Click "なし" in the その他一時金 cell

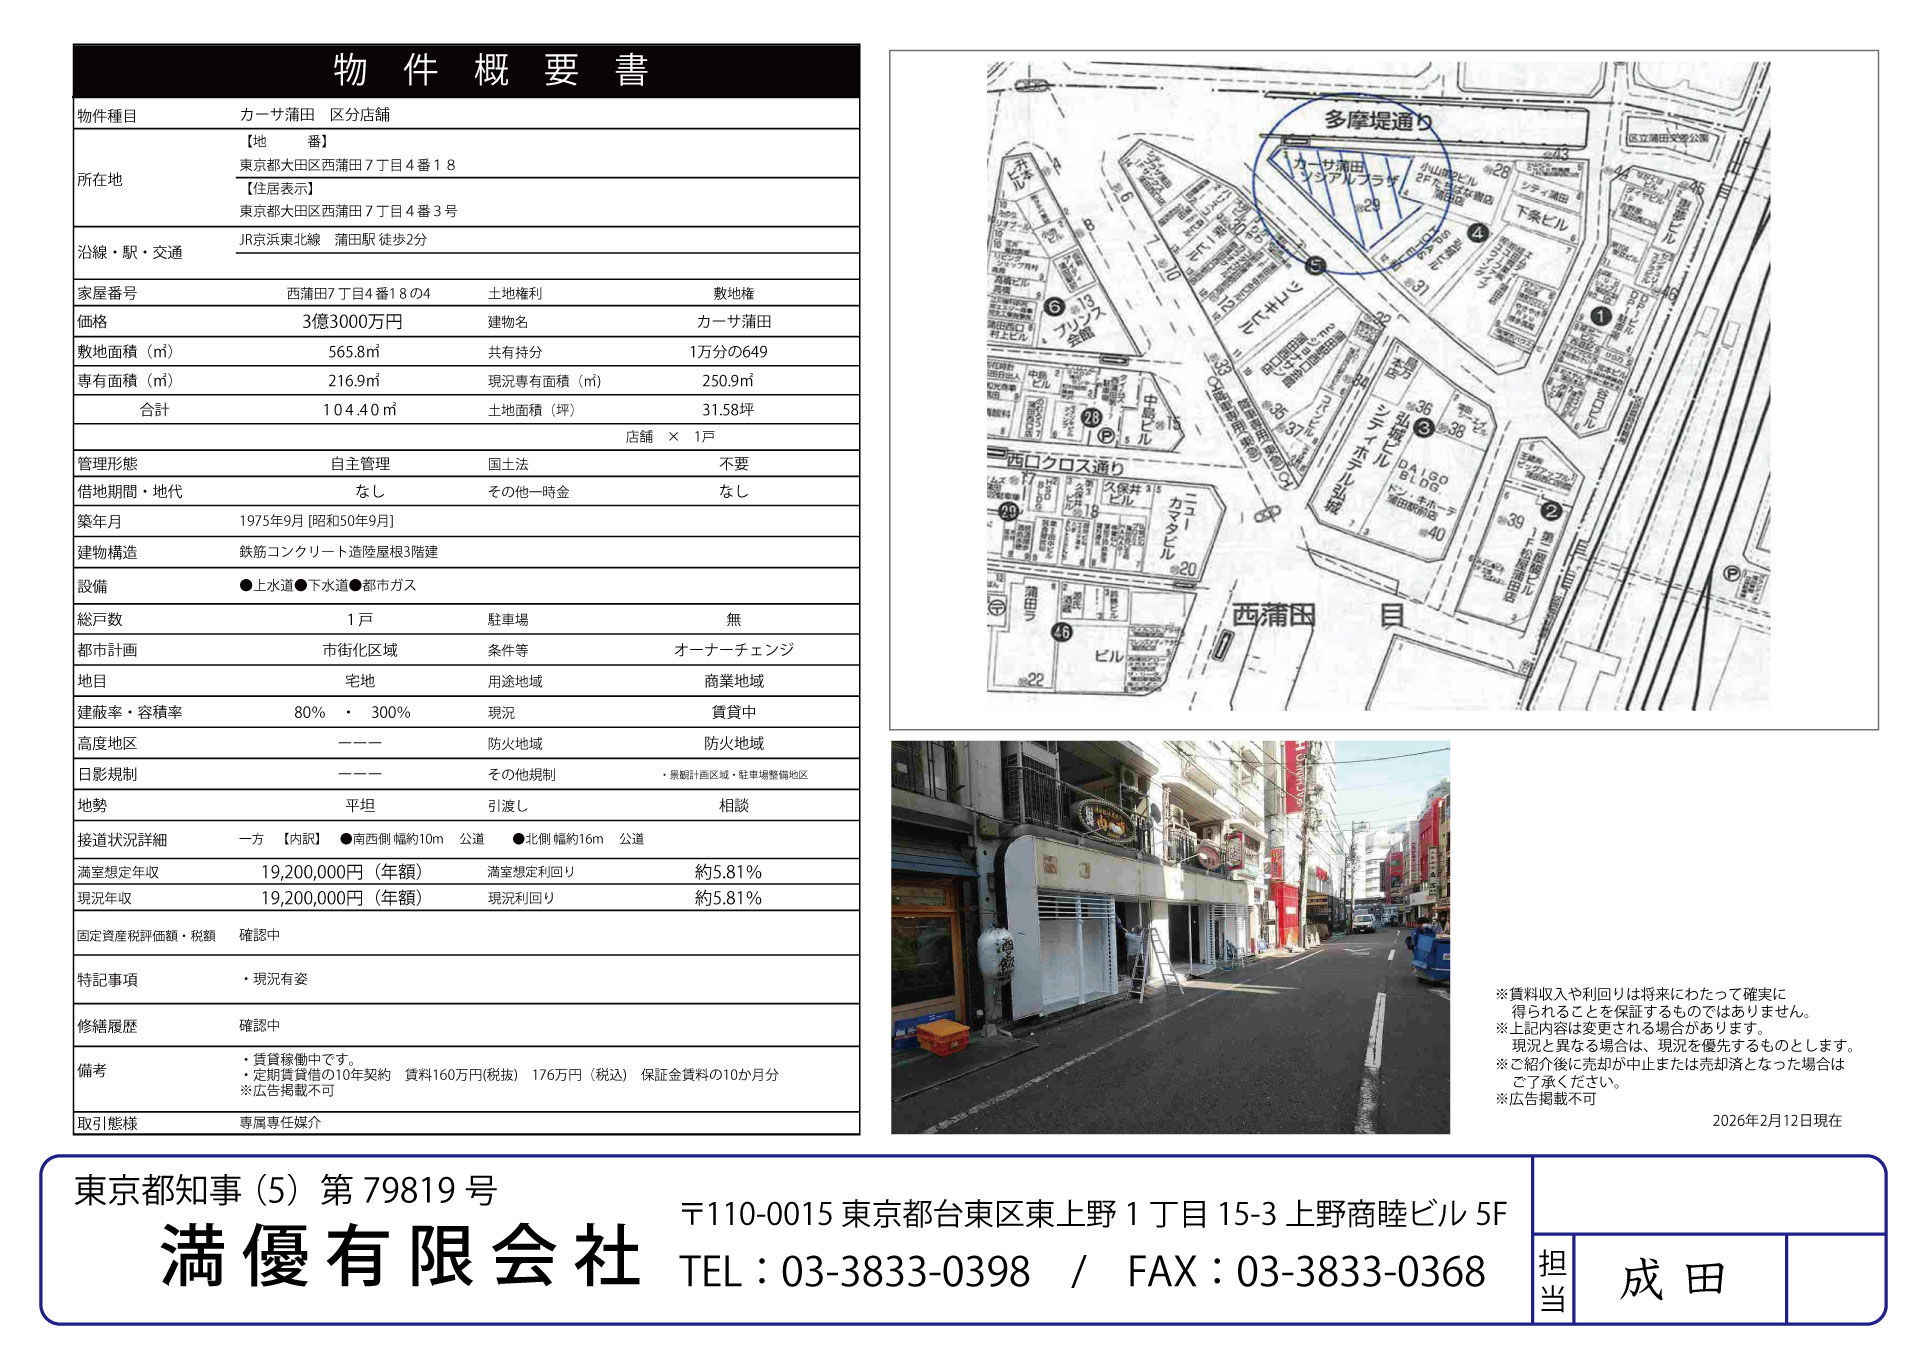[734, 492]
